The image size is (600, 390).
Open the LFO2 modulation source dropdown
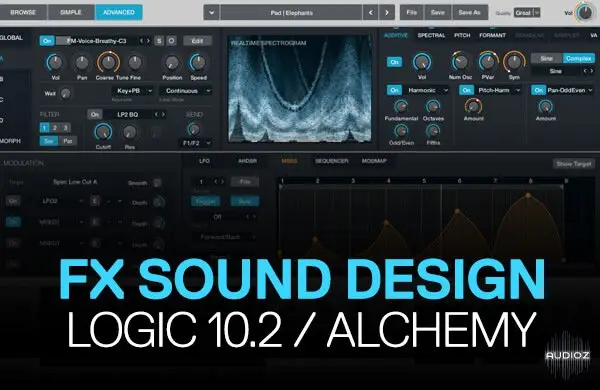click(60, 201)
